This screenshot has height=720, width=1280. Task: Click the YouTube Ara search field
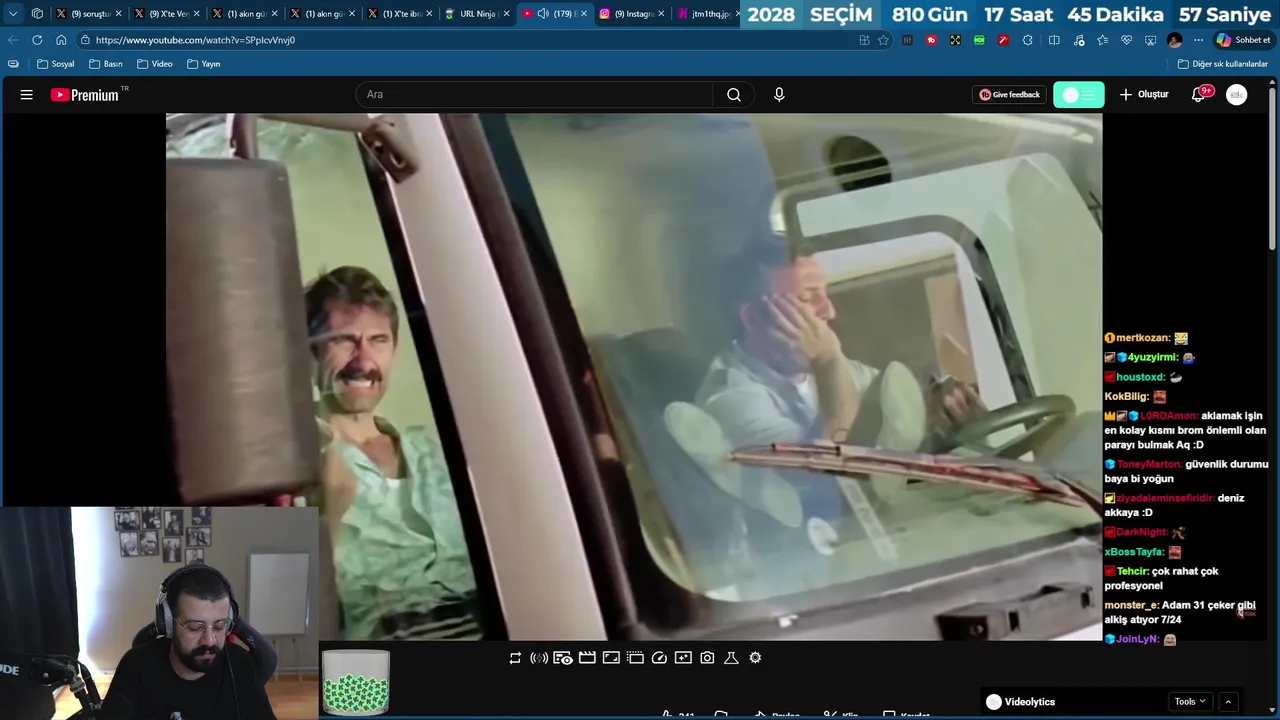click(x=534, y=95)
